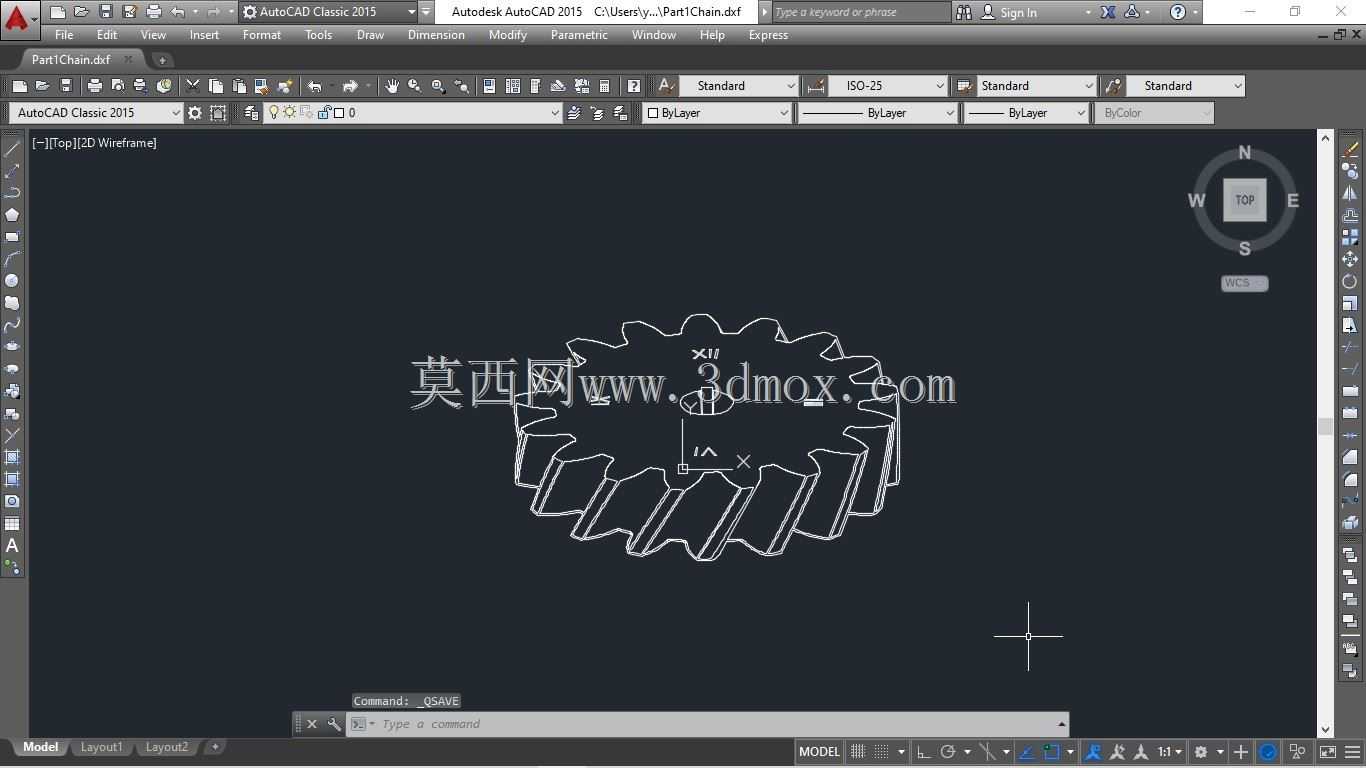
Task: Expand the layer 0 dropdown list
Action: (555, 113)
